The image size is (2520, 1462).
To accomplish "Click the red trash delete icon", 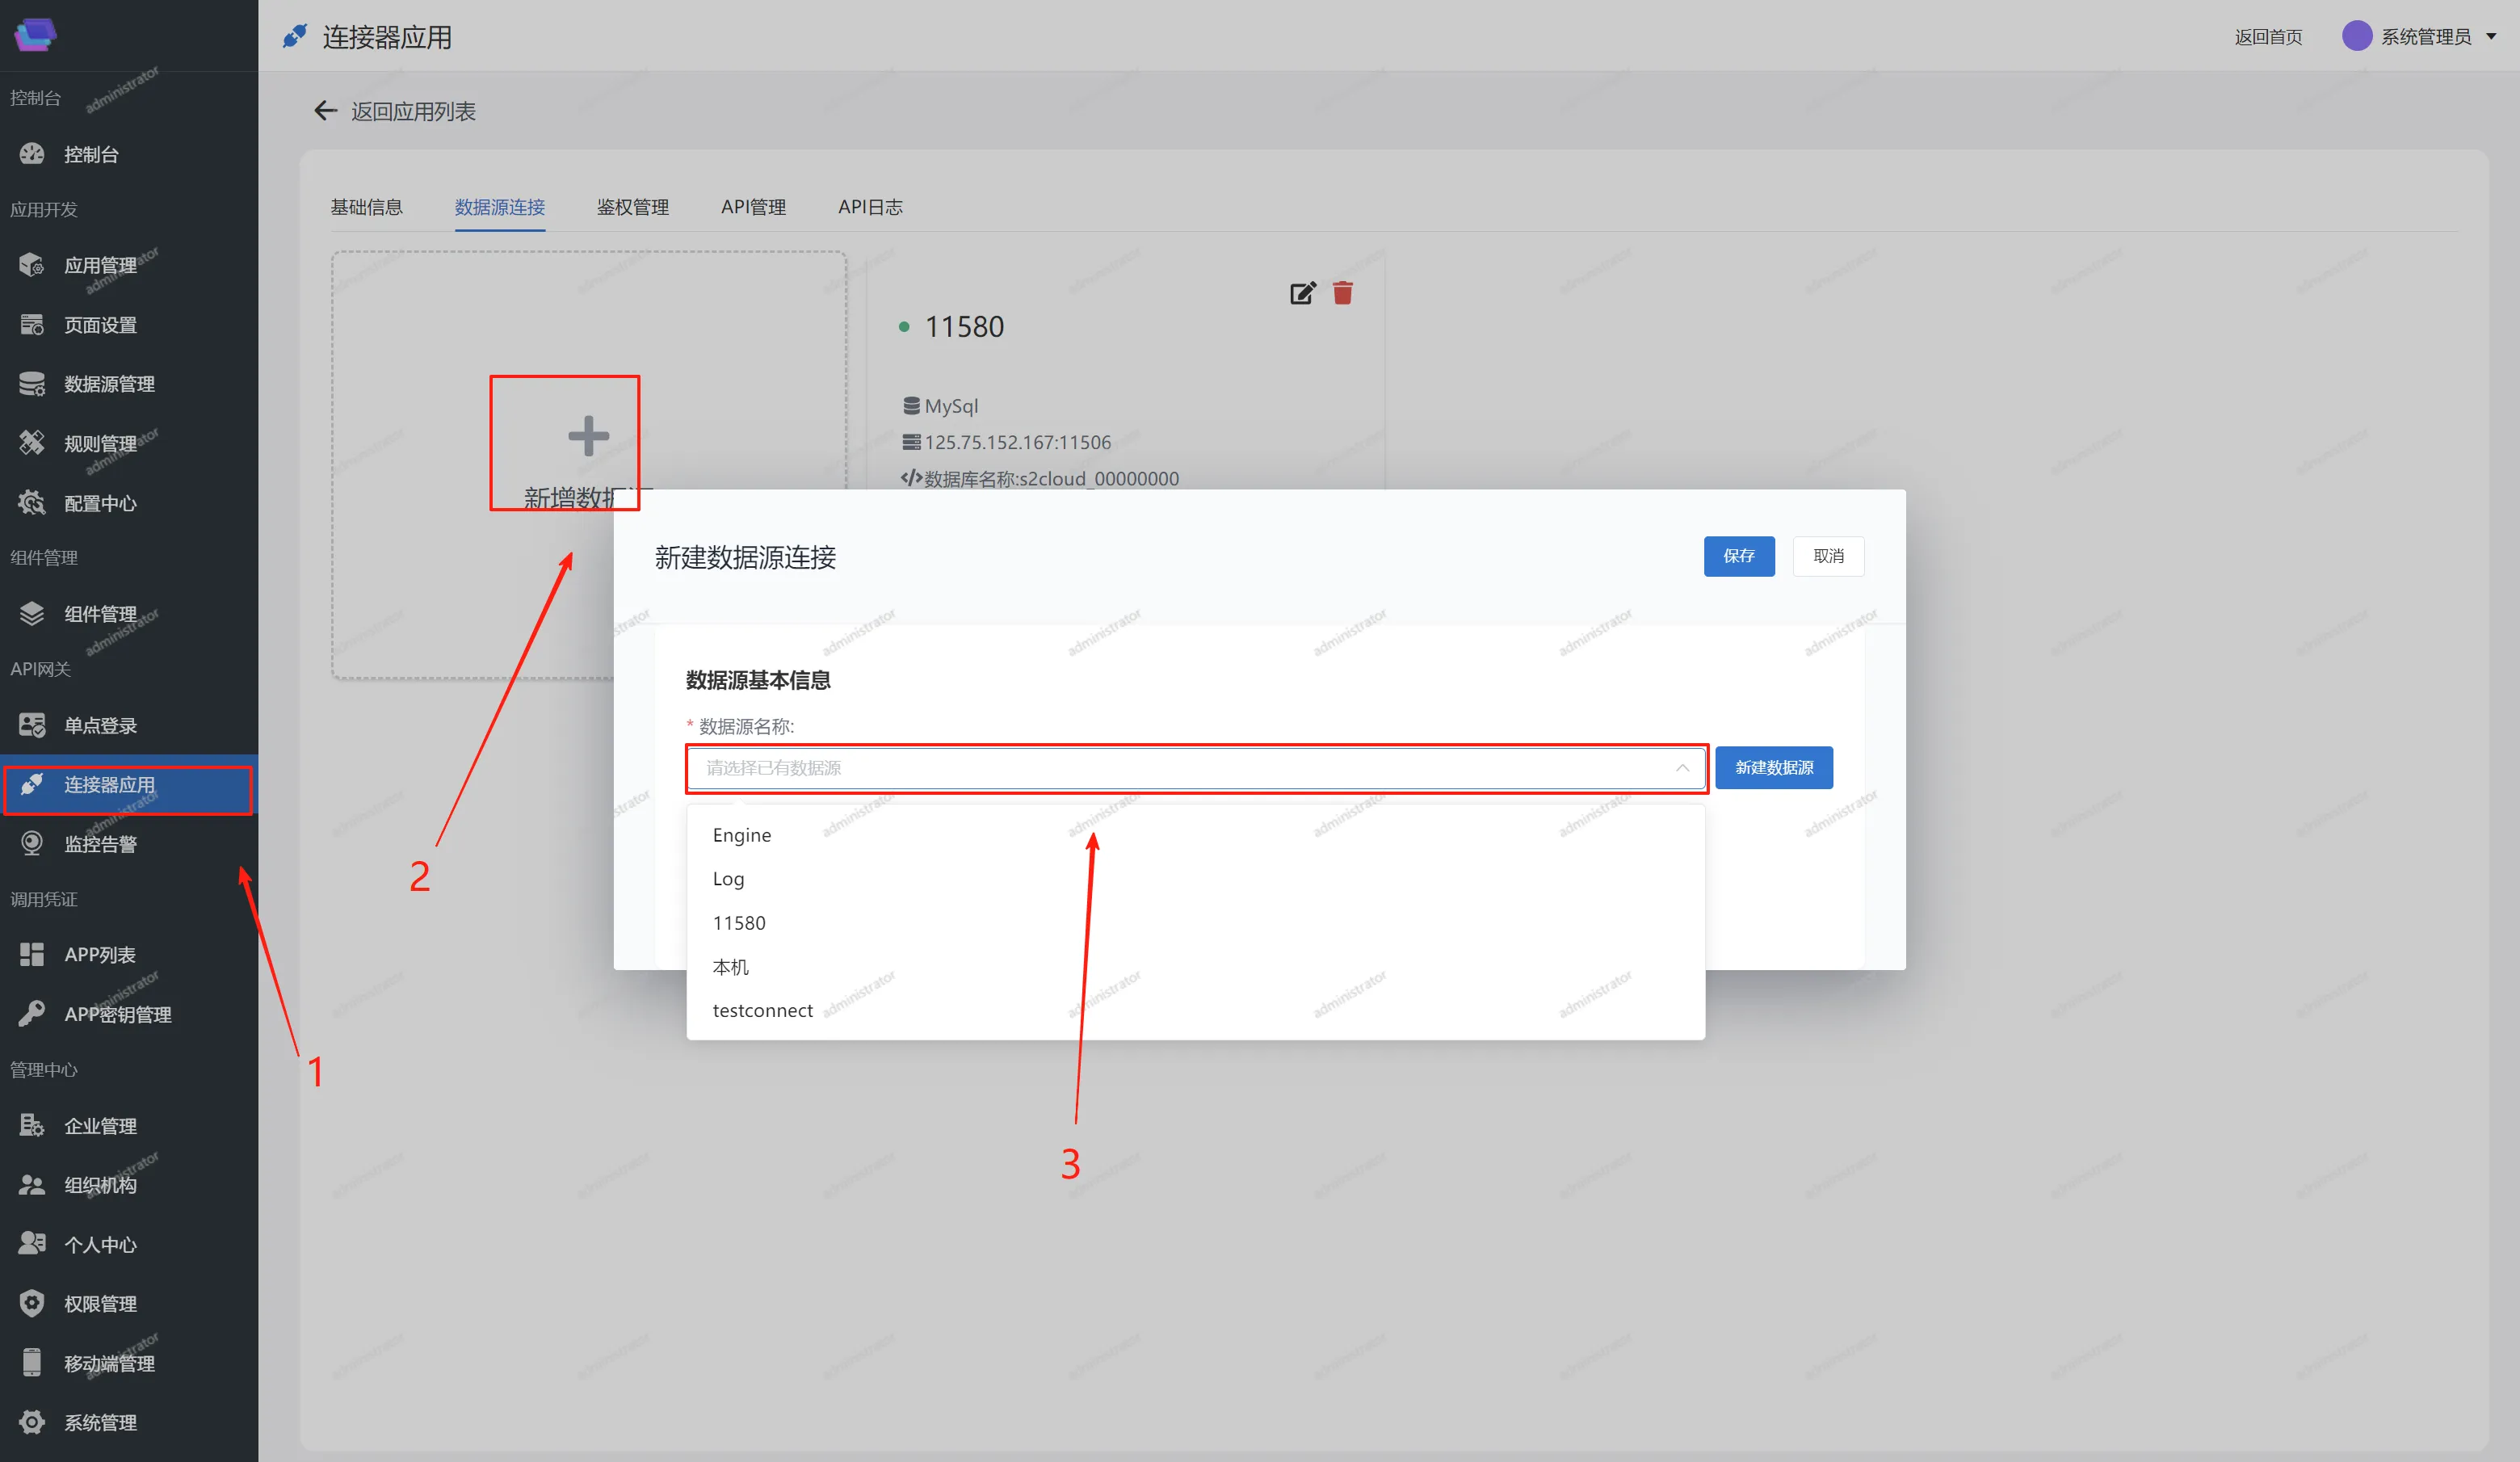I will (x=1342, y=293).
